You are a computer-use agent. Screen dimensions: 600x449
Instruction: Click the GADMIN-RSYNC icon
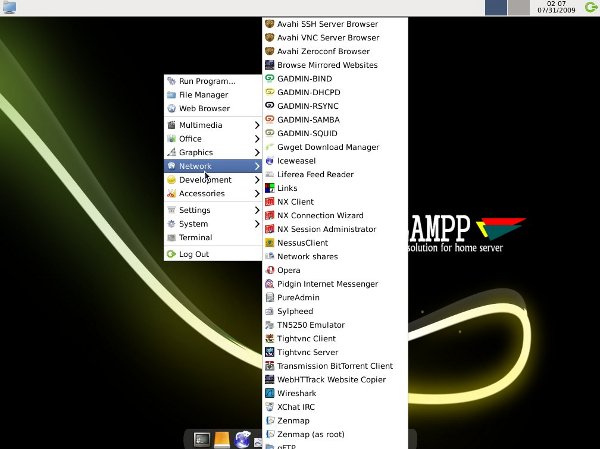[269, 106]
